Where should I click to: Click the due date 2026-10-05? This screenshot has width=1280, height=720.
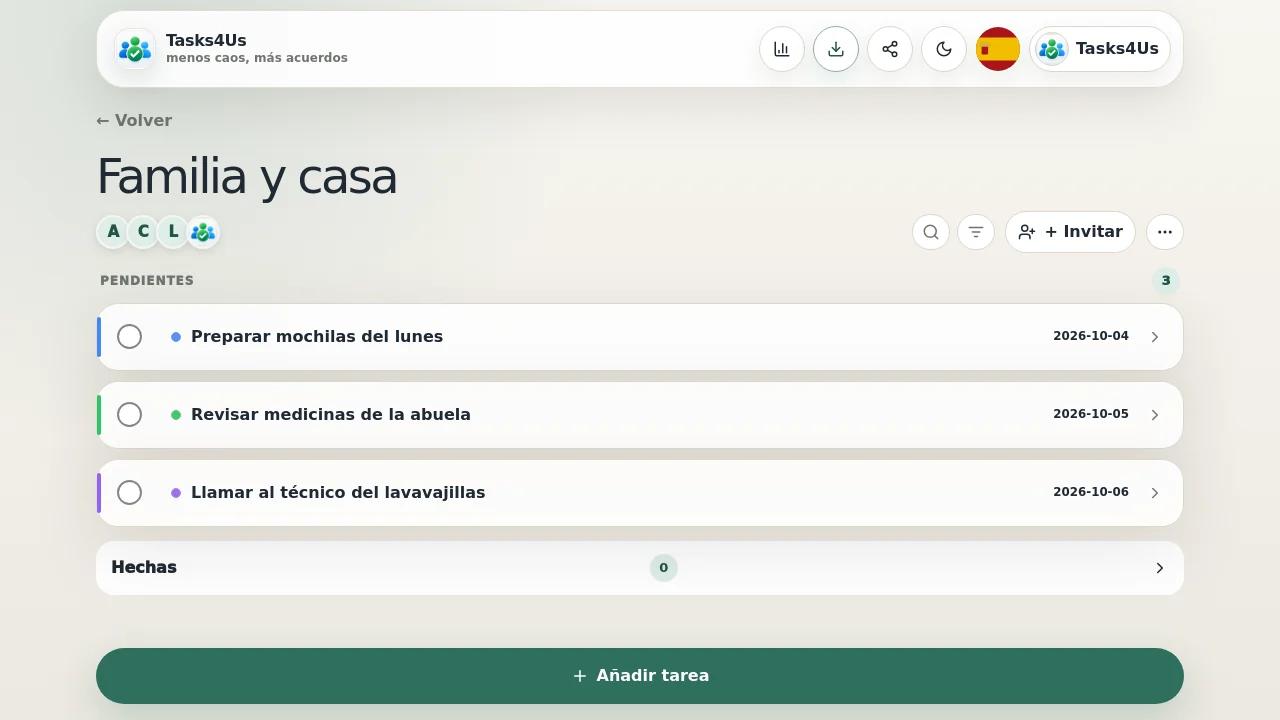pyautogui.click(x=1091, y=415)
